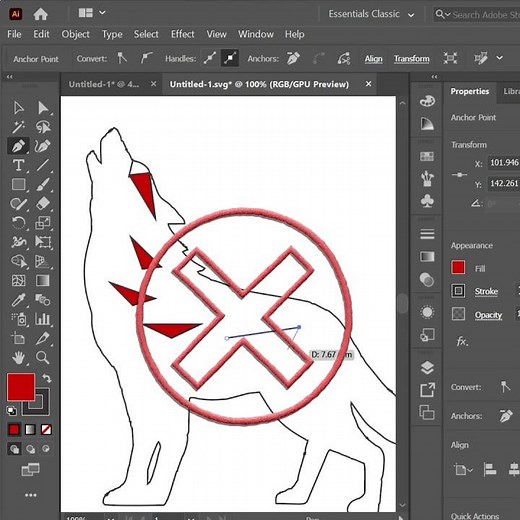Choose the Zoom tool
This screenshot has height=520, width=520.
[43, 358]
